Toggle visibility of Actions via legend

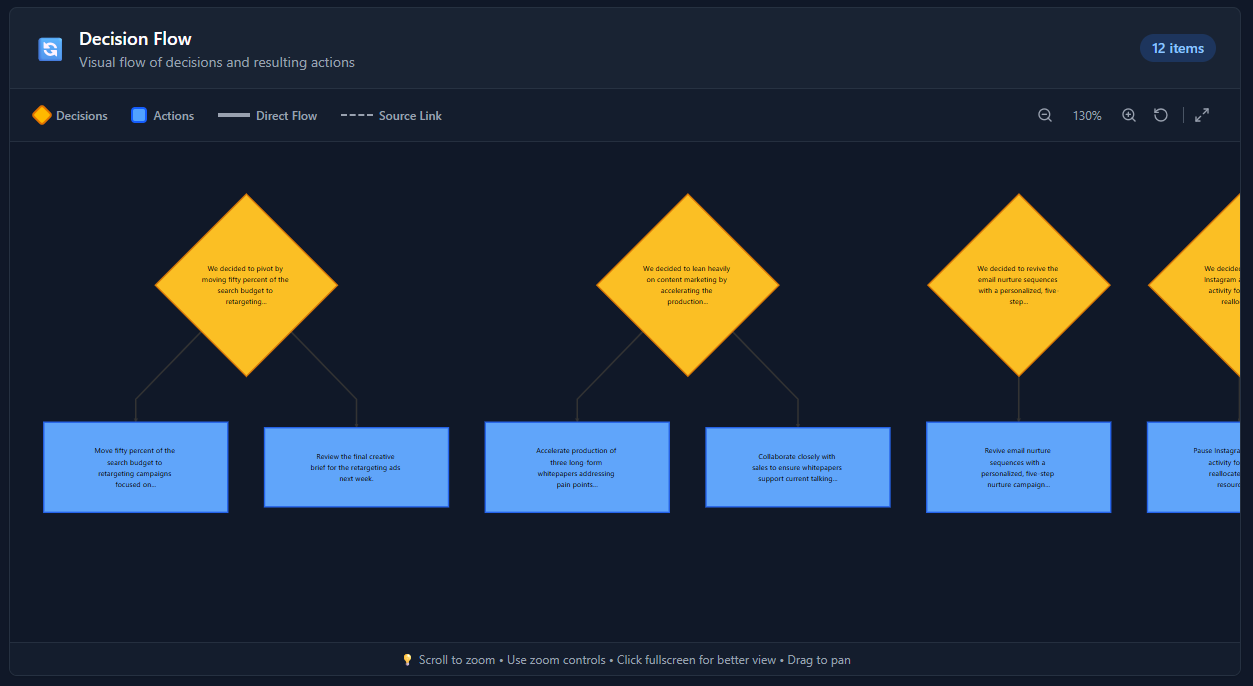pos(173,115)
